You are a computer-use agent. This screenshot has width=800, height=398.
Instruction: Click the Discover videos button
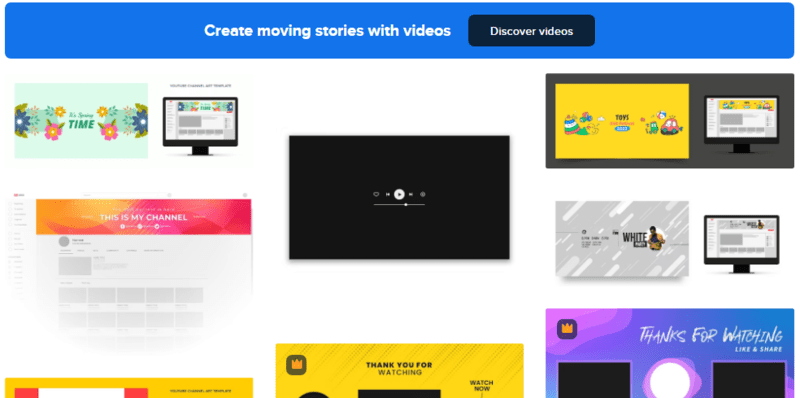point(532,31)
